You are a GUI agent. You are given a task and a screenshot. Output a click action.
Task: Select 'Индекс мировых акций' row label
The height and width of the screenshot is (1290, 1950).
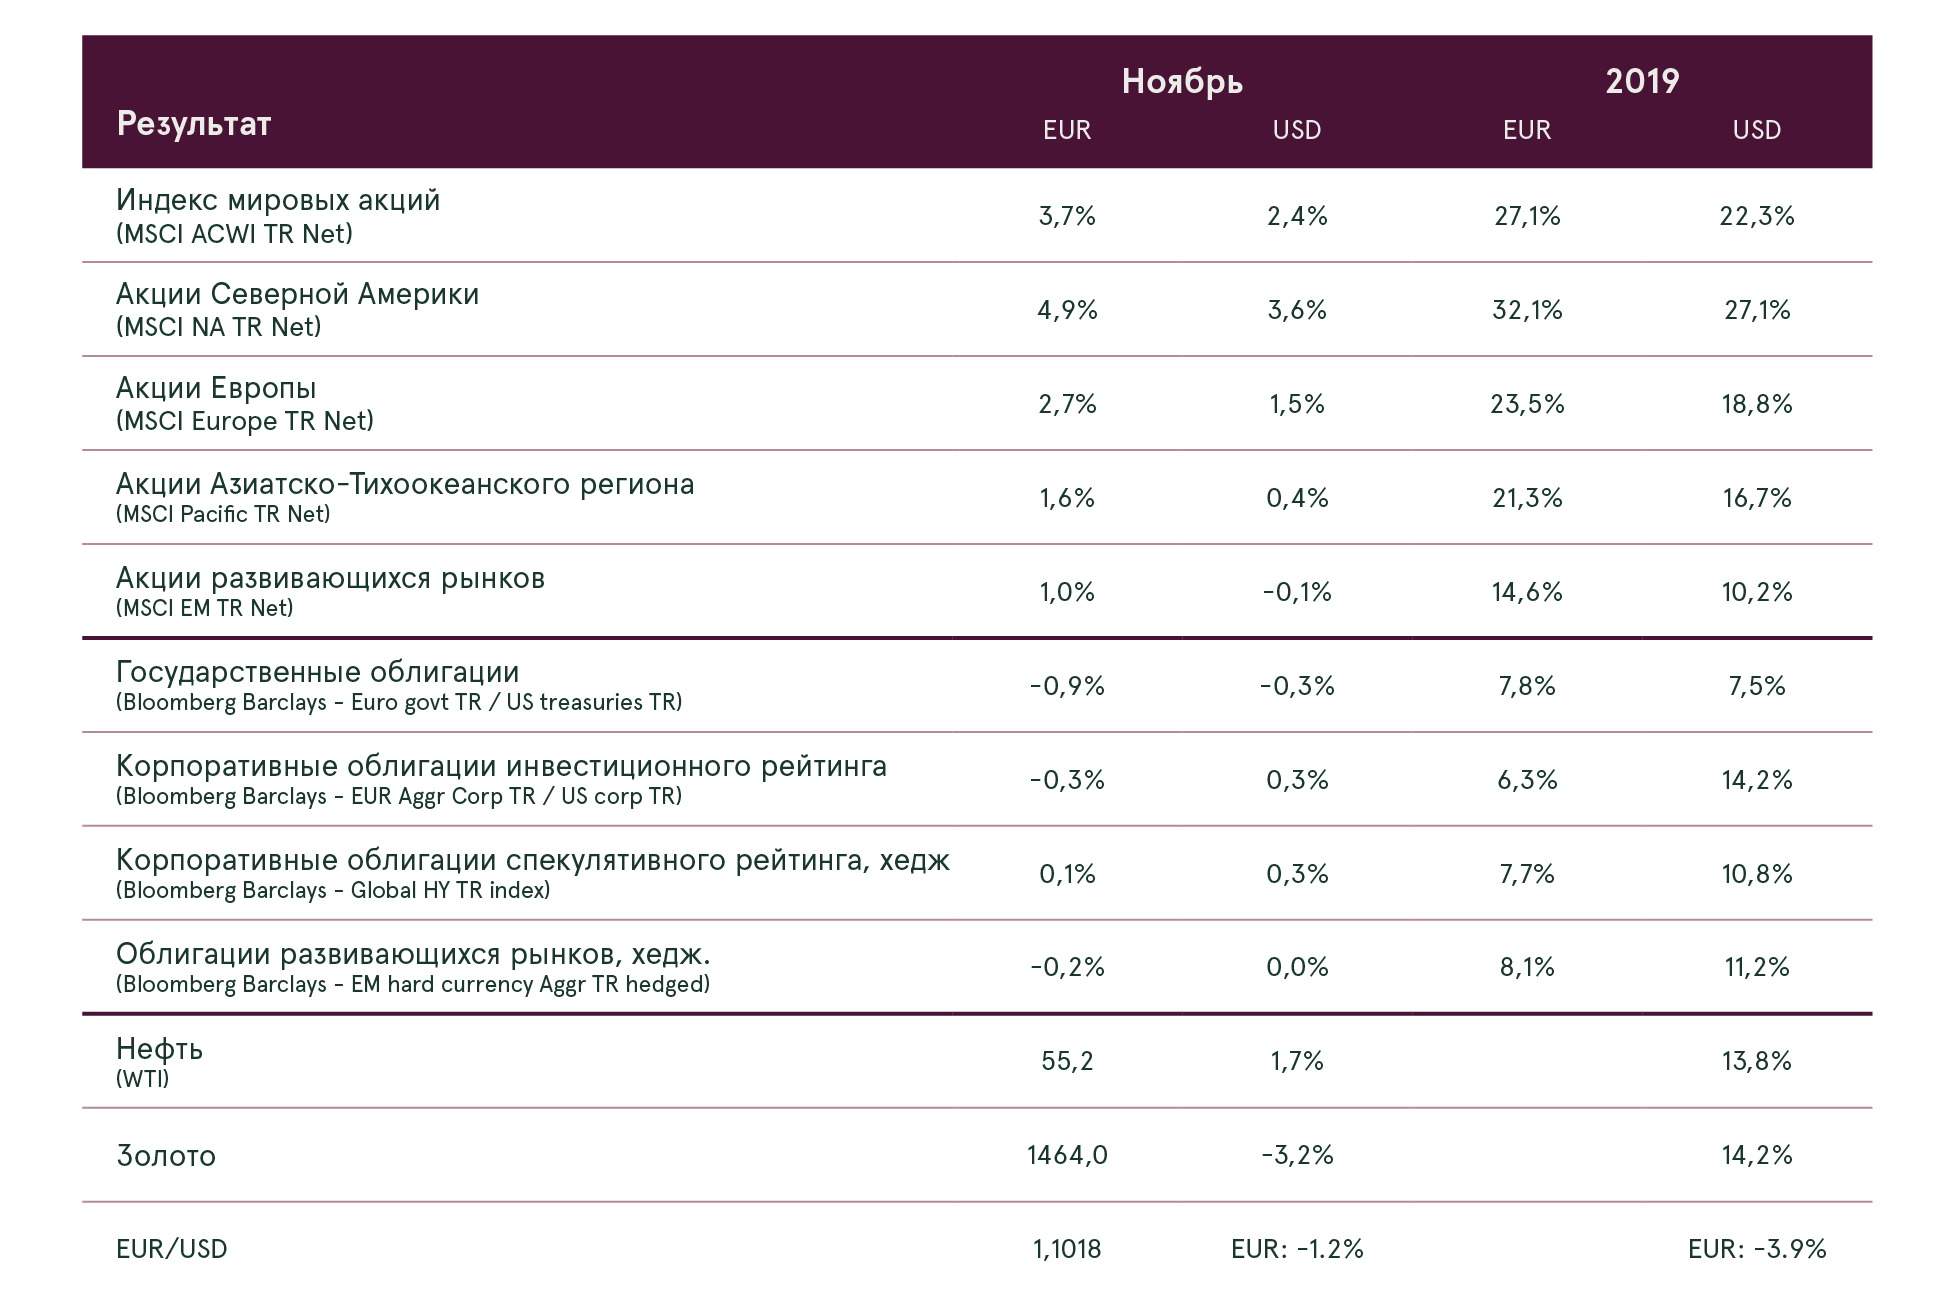tap(278, 200)
